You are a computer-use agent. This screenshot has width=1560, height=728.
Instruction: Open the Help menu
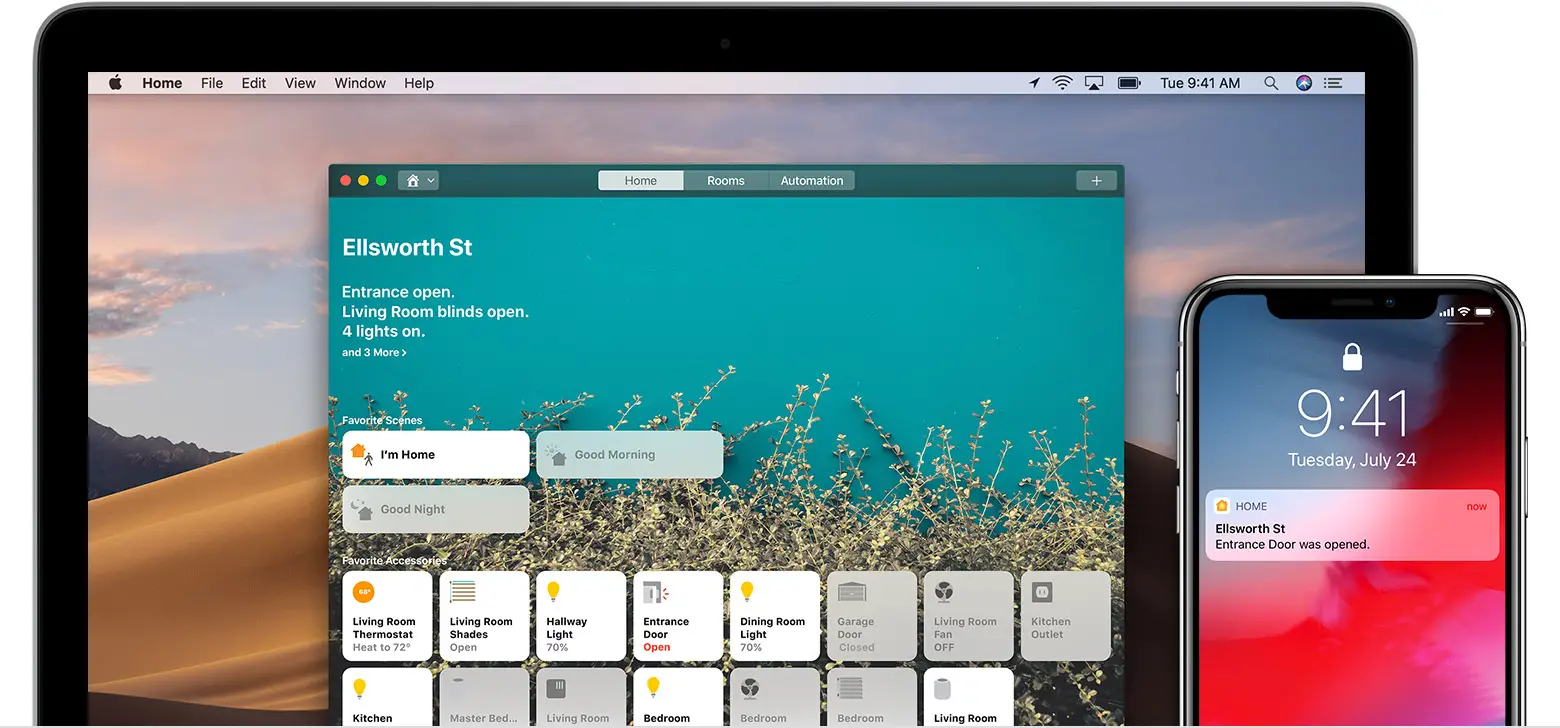(419, 83)
